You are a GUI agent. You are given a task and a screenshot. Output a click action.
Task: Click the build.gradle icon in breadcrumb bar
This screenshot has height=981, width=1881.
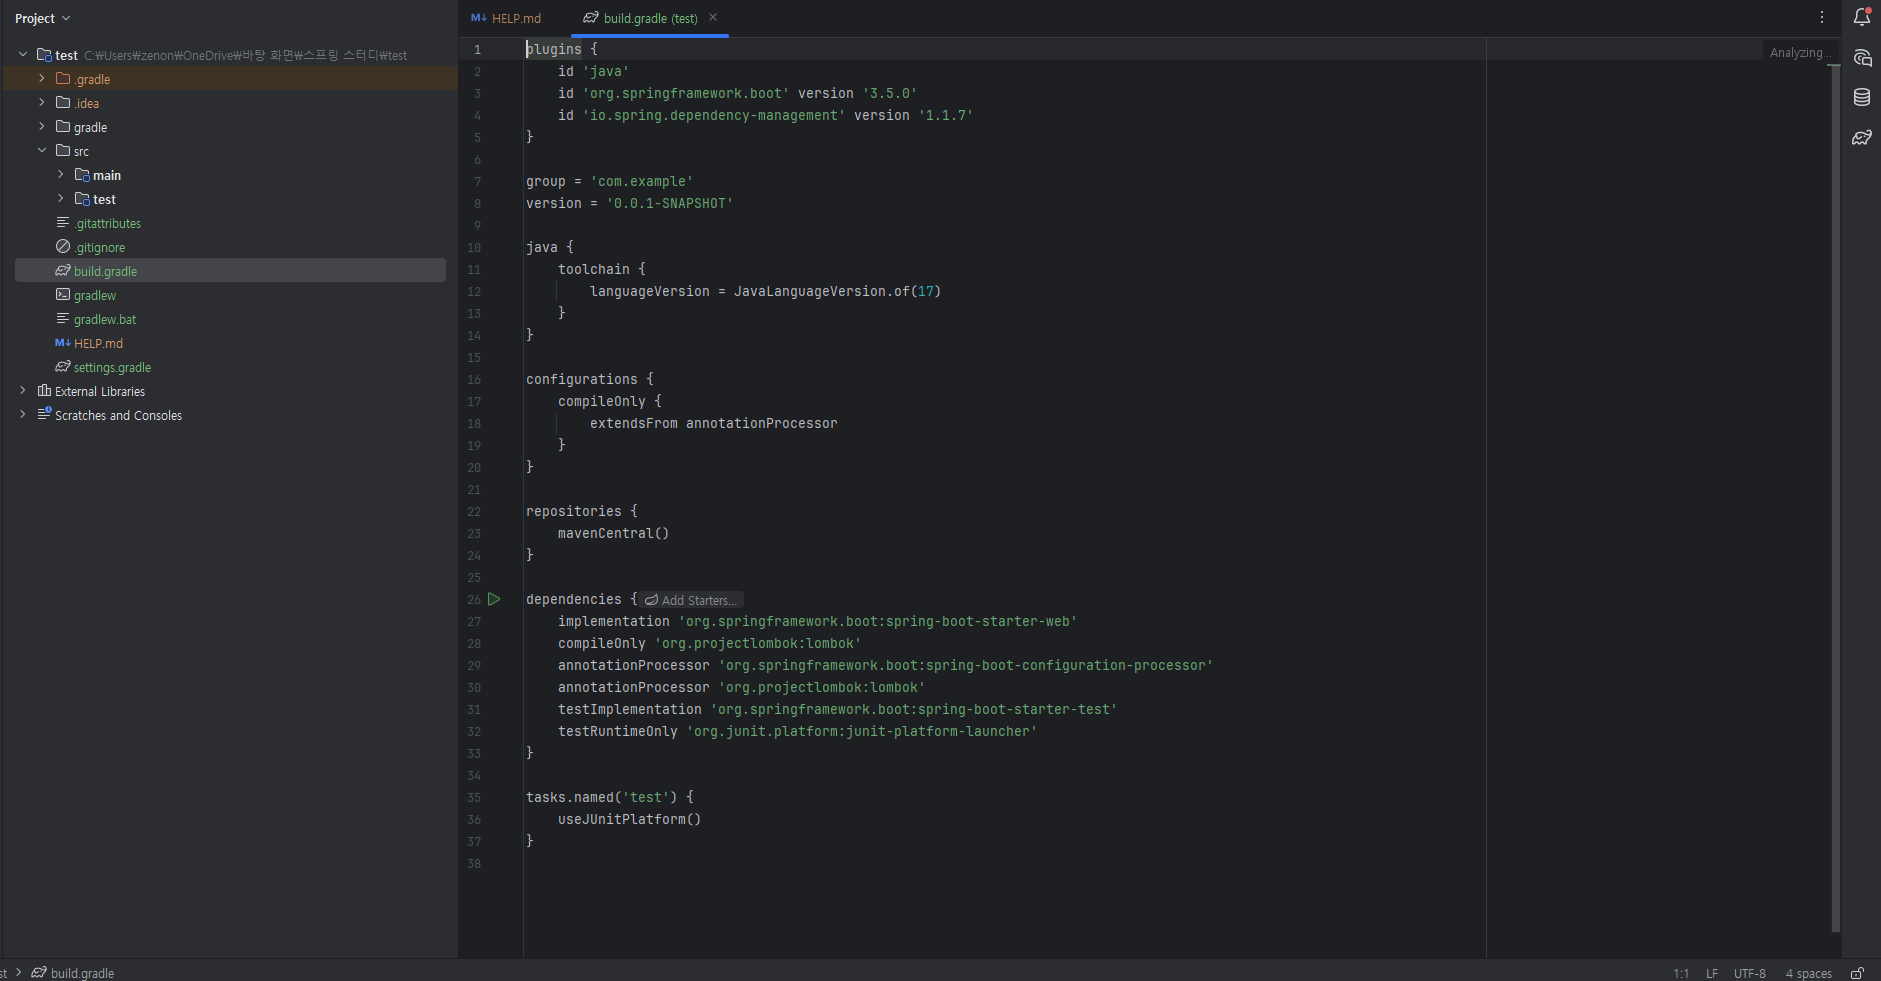click(x=39, y=973)
